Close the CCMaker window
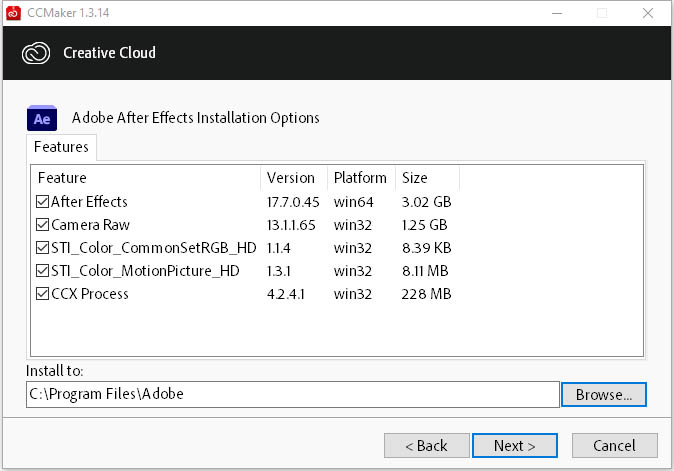The height and width of the screenshot is (471, 674). coord(649,12)
